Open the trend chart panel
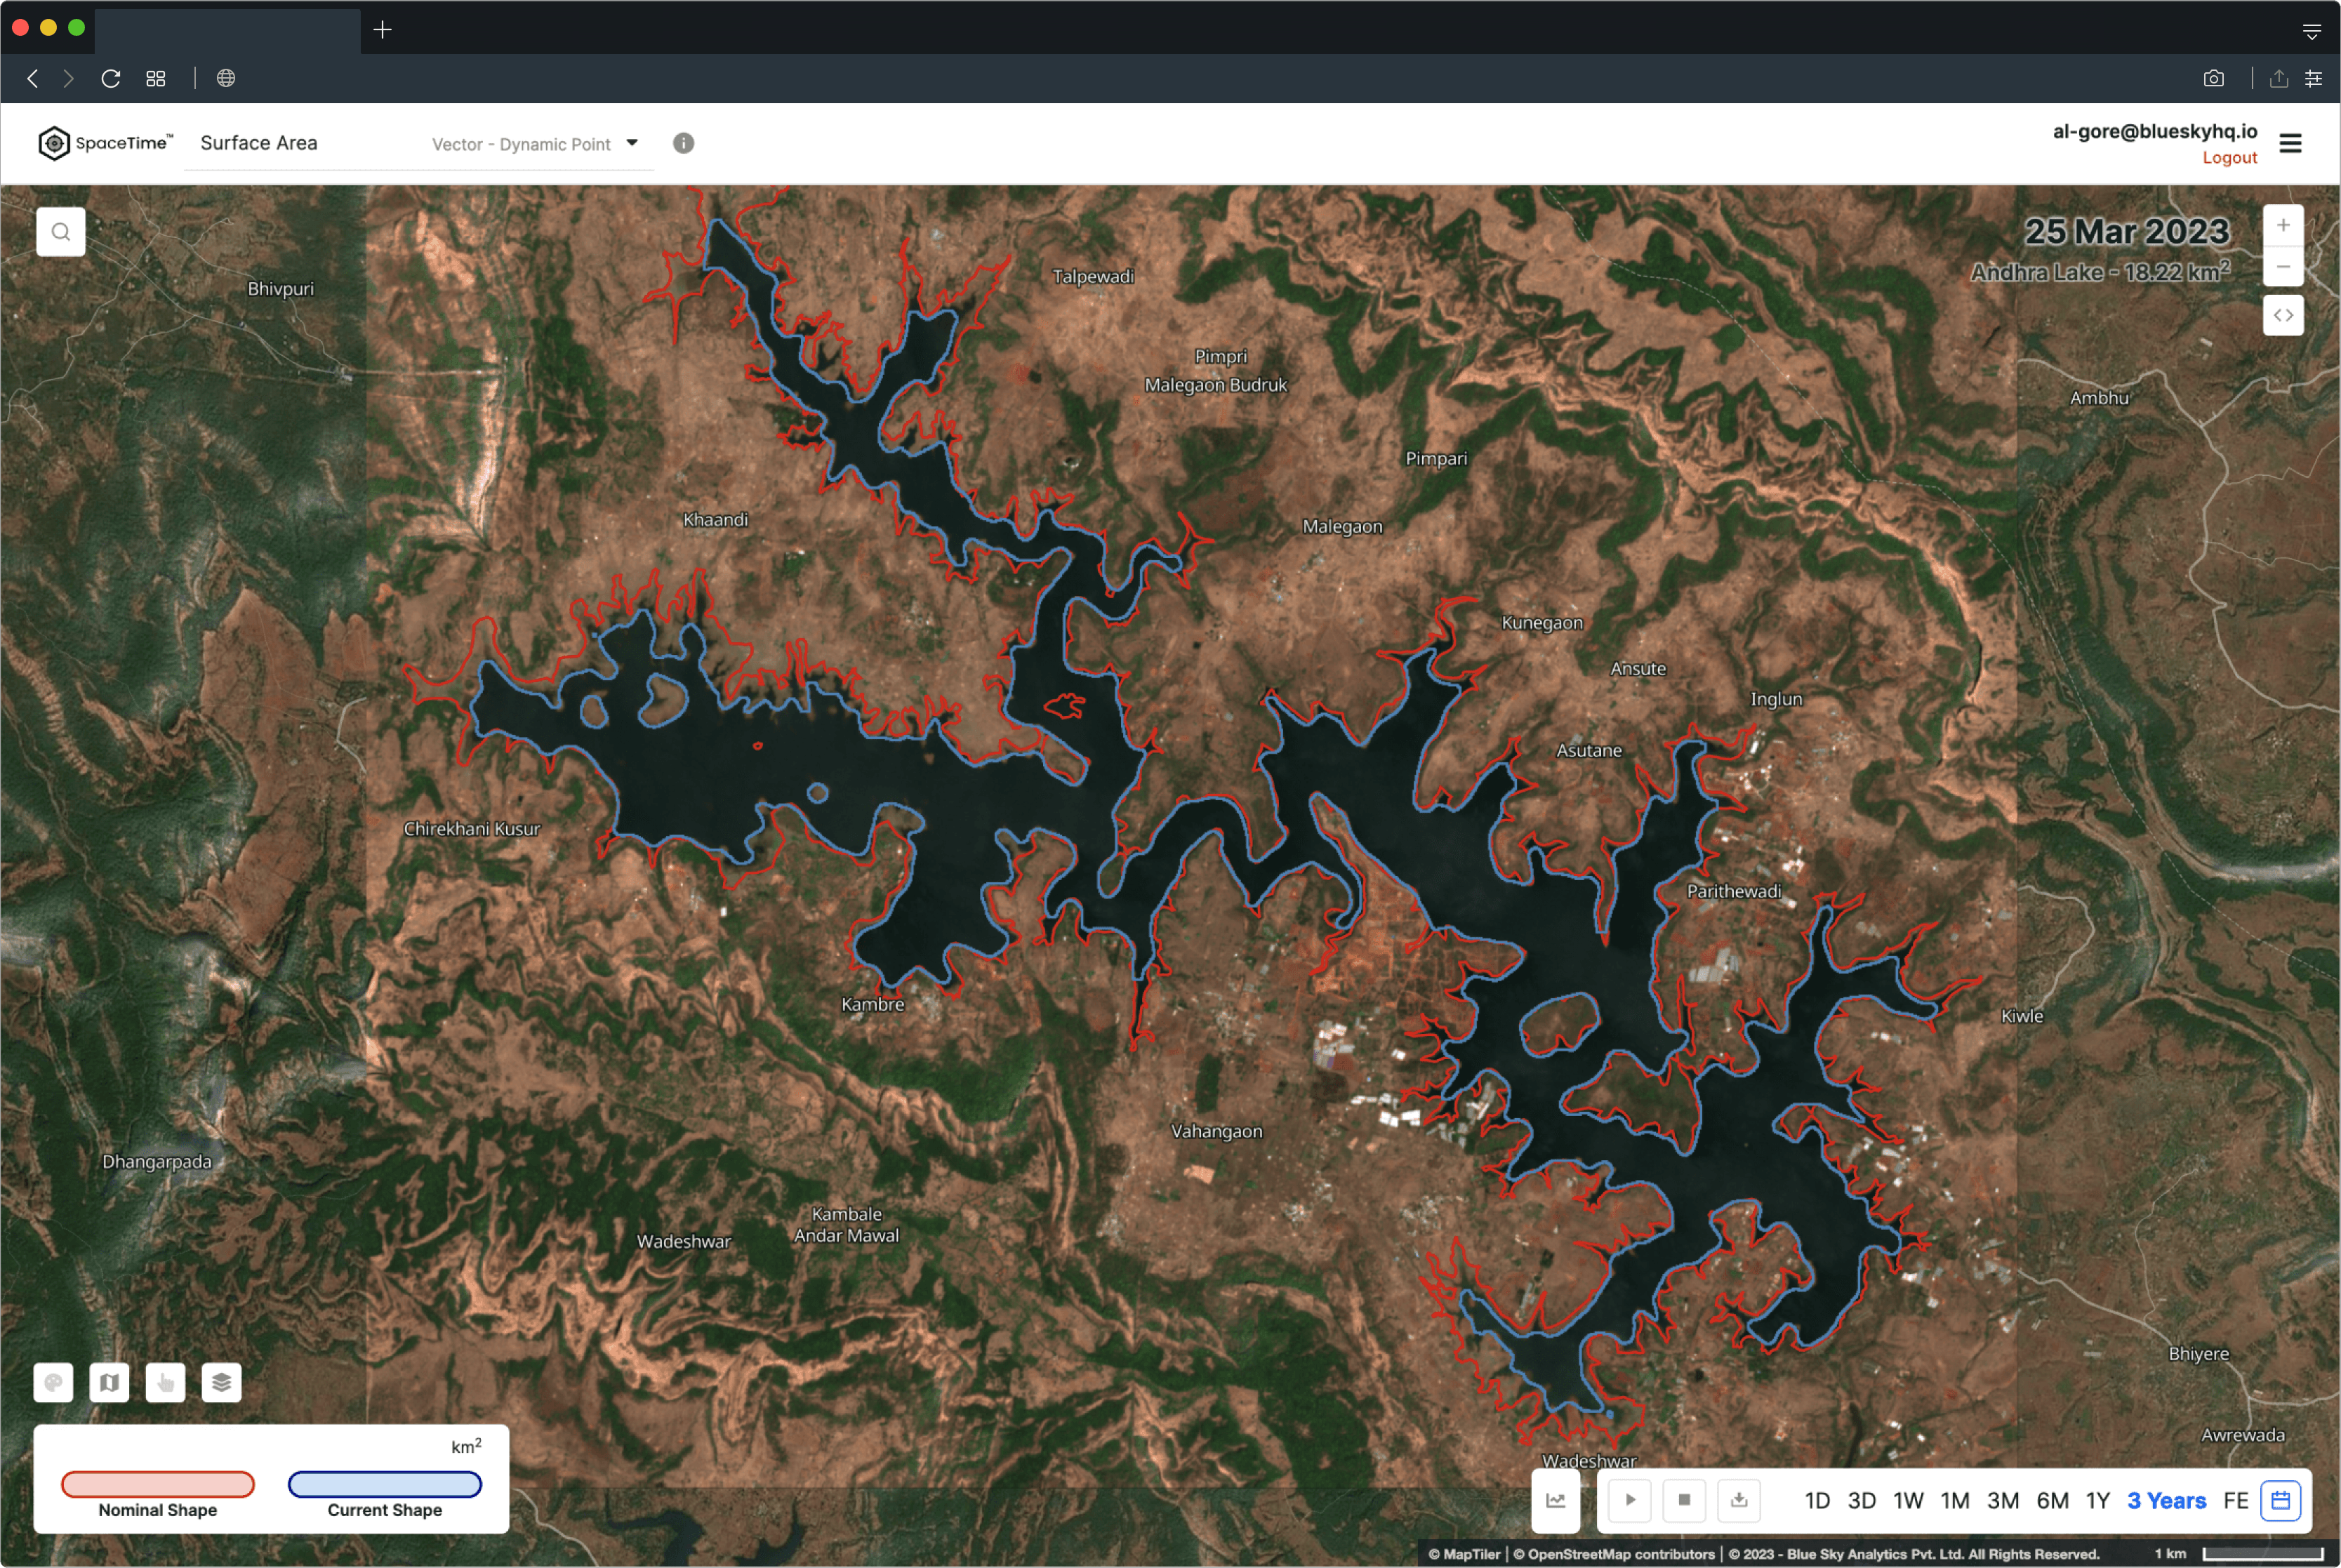 click(x=1556, y=1500)
